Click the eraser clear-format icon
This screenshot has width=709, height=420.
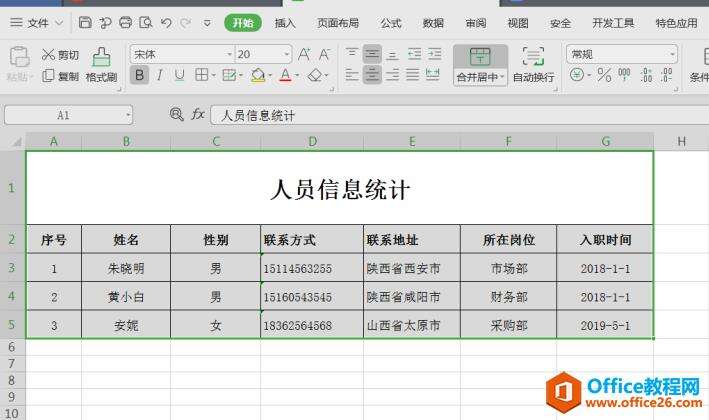[x=315, y=75]
